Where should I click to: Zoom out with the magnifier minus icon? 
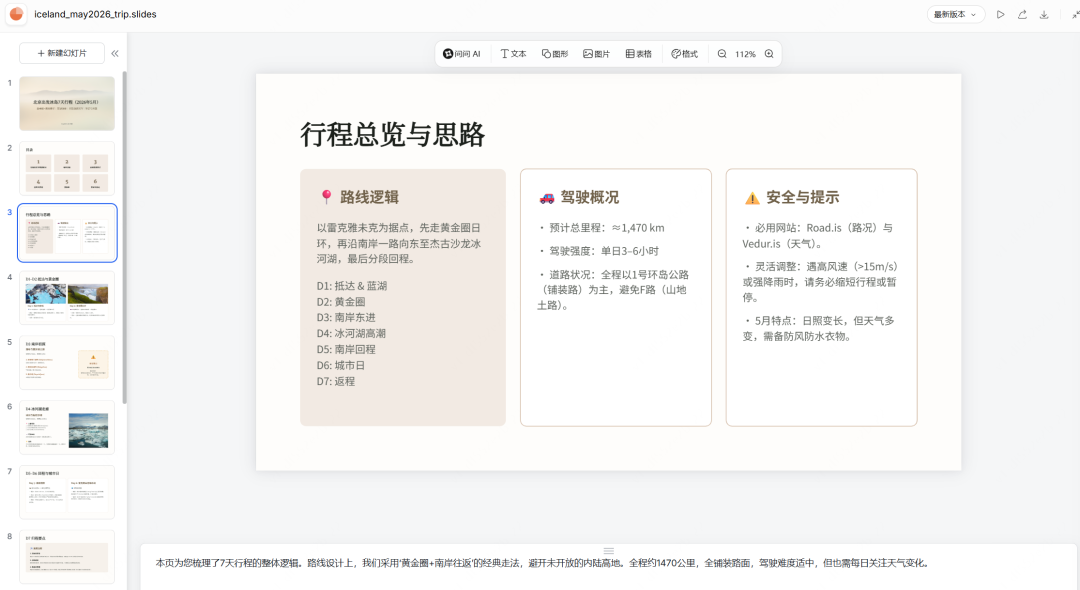[722, 53]
